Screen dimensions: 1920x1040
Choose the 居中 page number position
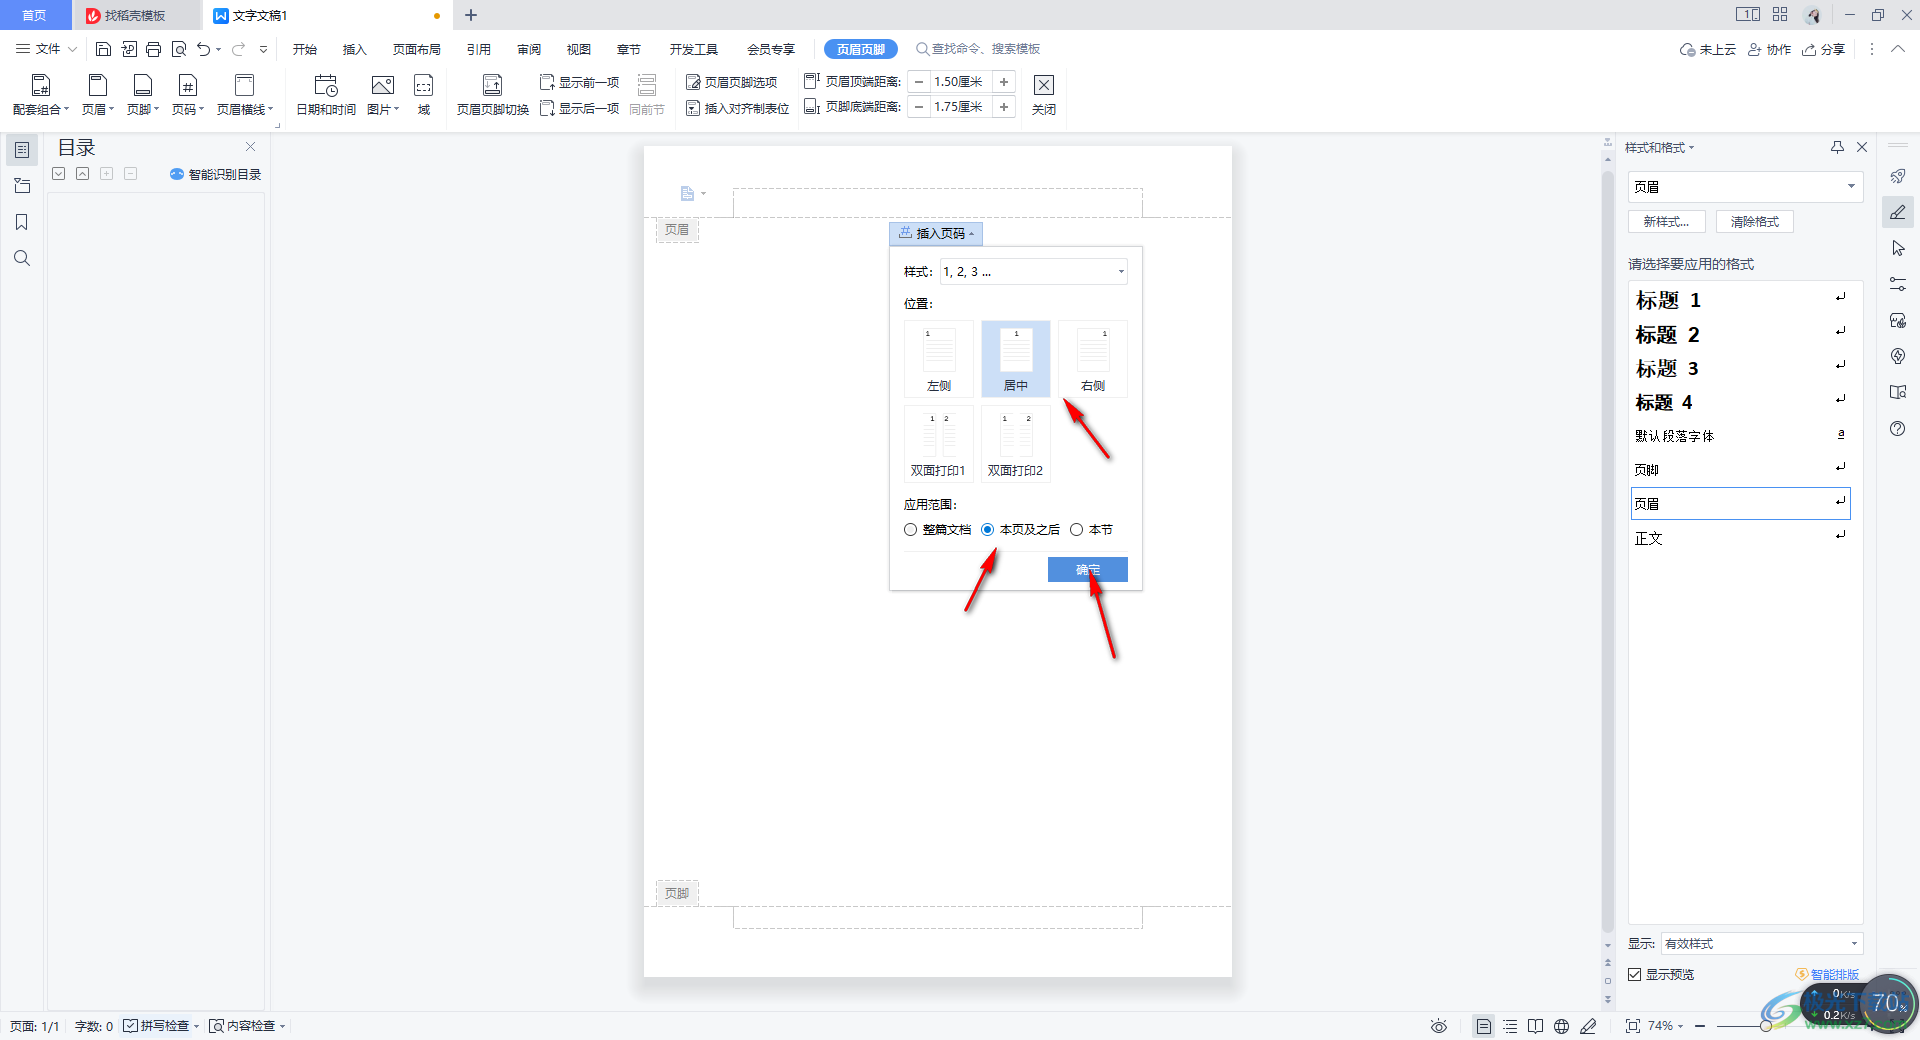click(1016, 359)
